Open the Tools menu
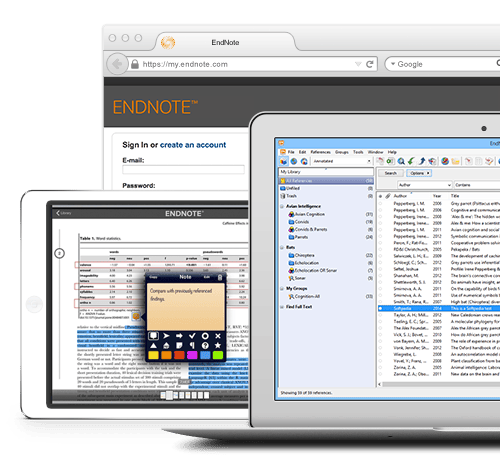 tap(358, 152)
